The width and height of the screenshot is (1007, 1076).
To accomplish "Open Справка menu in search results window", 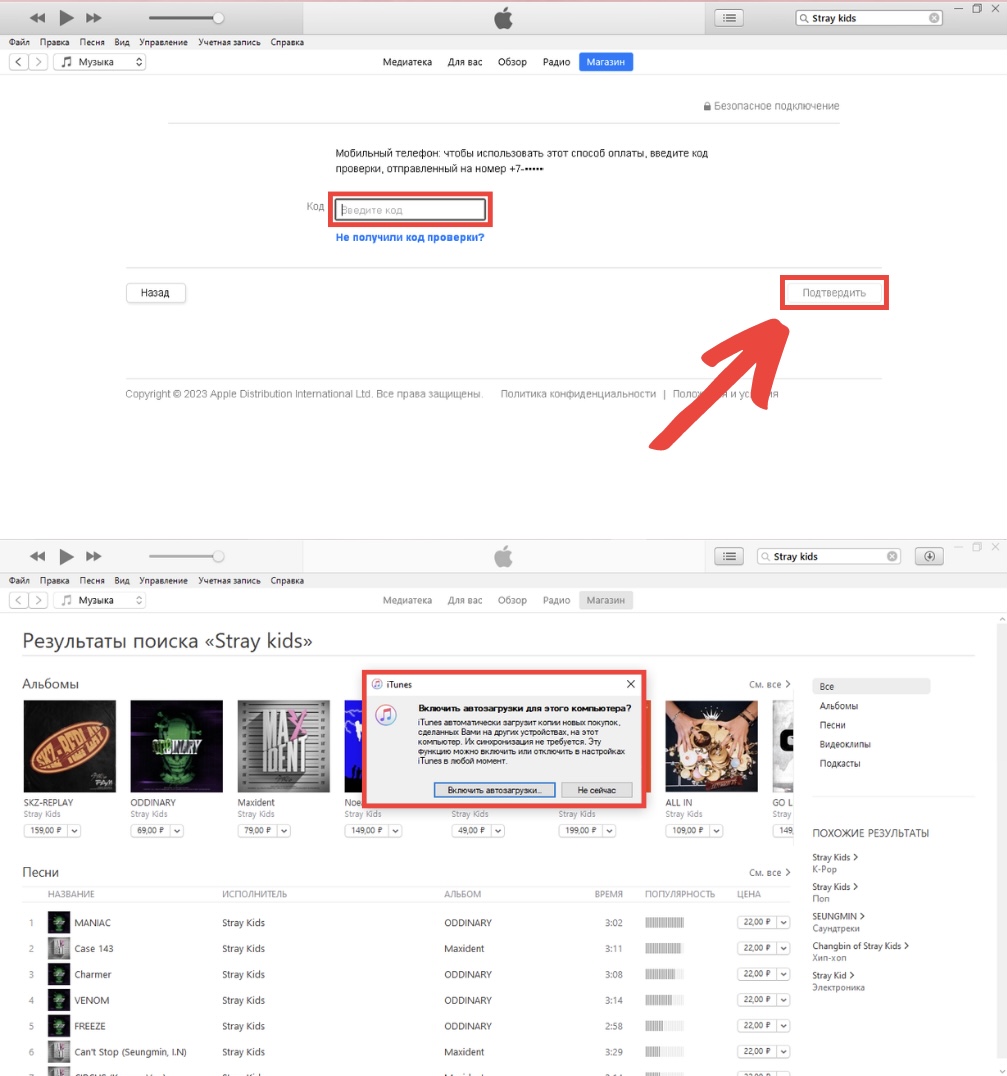I will (287, 581).
